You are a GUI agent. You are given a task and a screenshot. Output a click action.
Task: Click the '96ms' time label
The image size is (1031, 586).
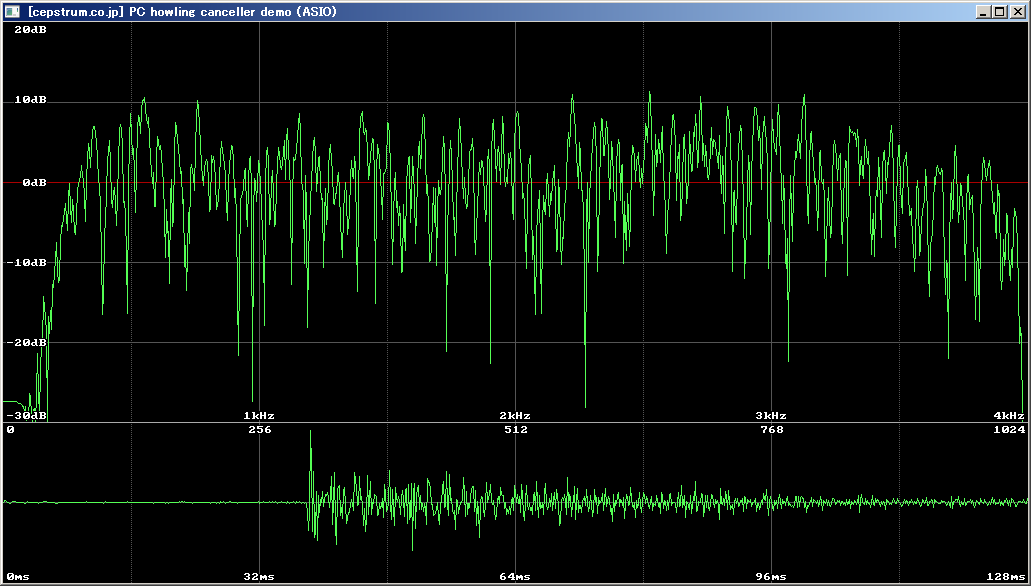[771, 577]
